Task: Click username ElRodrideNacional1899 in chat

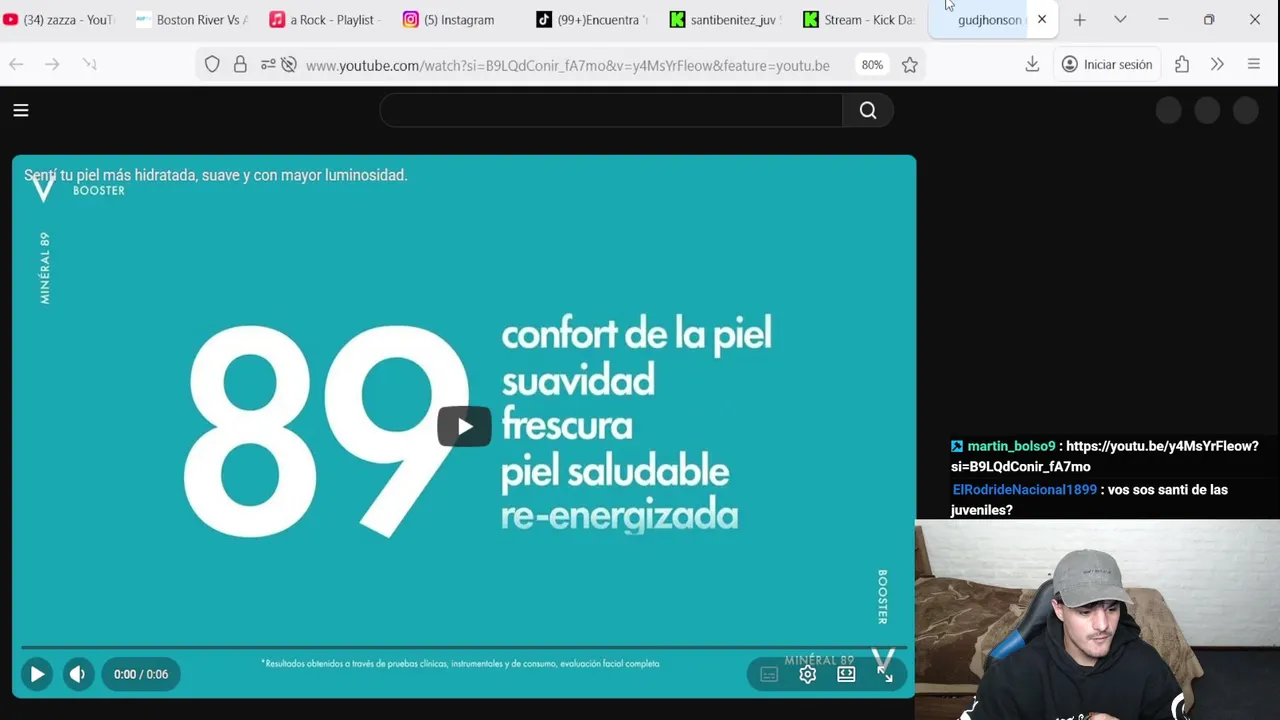Action: coord(1025,490)
